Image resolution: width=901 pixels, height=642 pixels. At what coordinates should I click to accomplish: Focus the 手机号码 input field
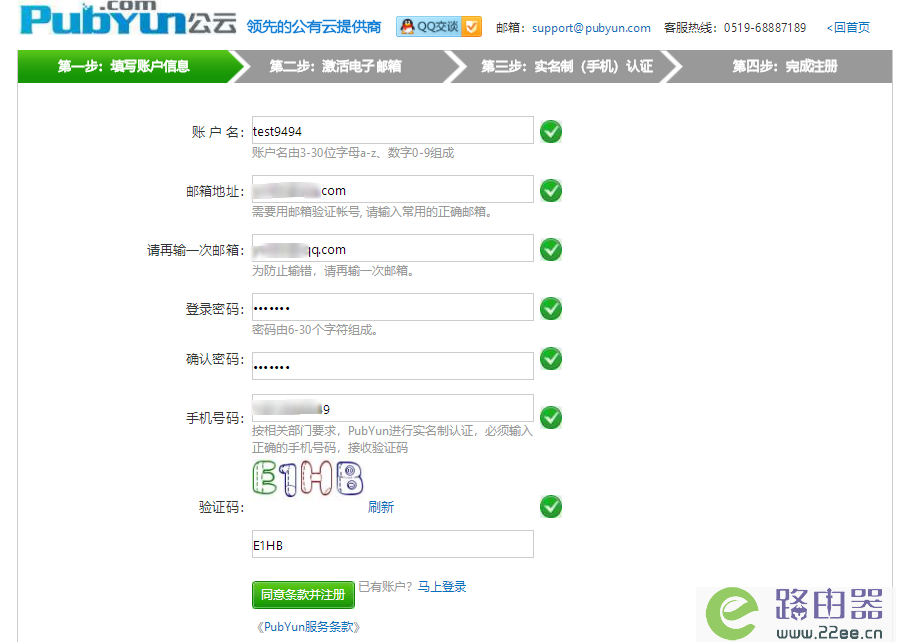click(392, 408)
